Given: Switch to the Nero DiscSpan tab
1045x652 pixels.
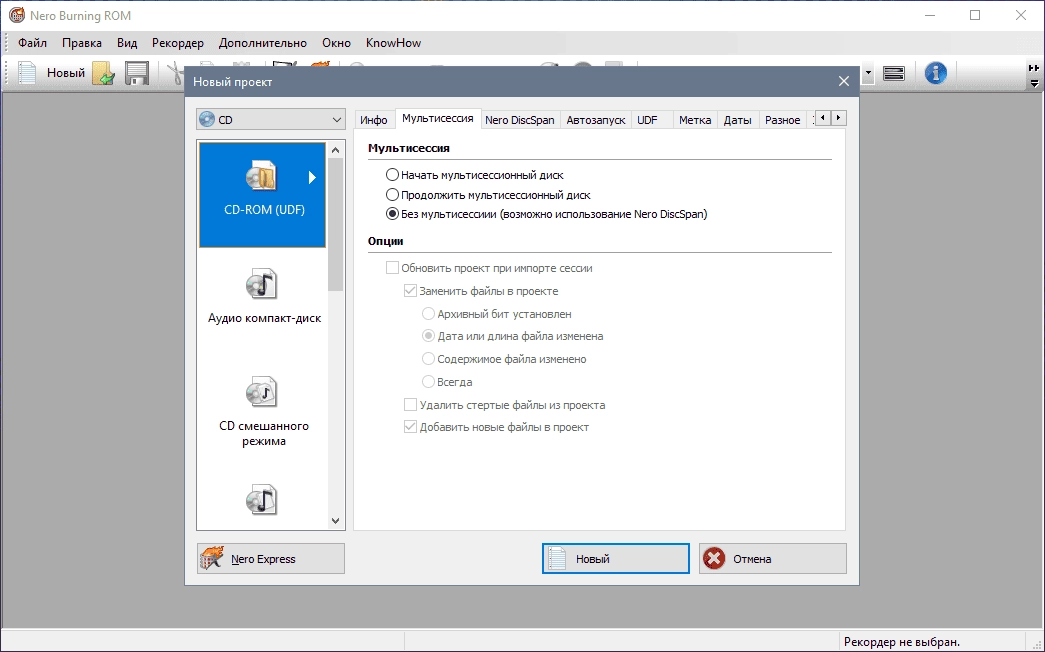Looking at the screenshot, I should pyautogui.click(x=520, y=120).
